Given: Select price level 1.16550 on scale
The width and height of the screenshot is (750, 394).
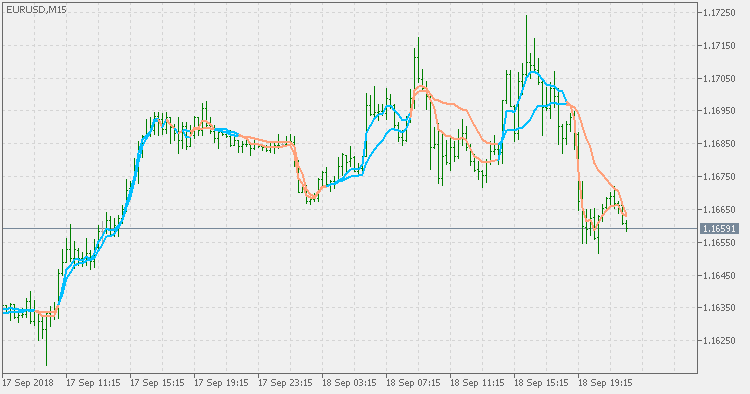Looking at the screenshot, I should [x=719, y=243].
